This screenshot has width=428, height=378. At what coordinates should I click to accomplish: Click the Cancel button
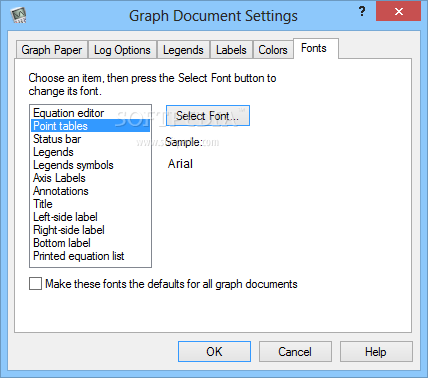point(295,351)
